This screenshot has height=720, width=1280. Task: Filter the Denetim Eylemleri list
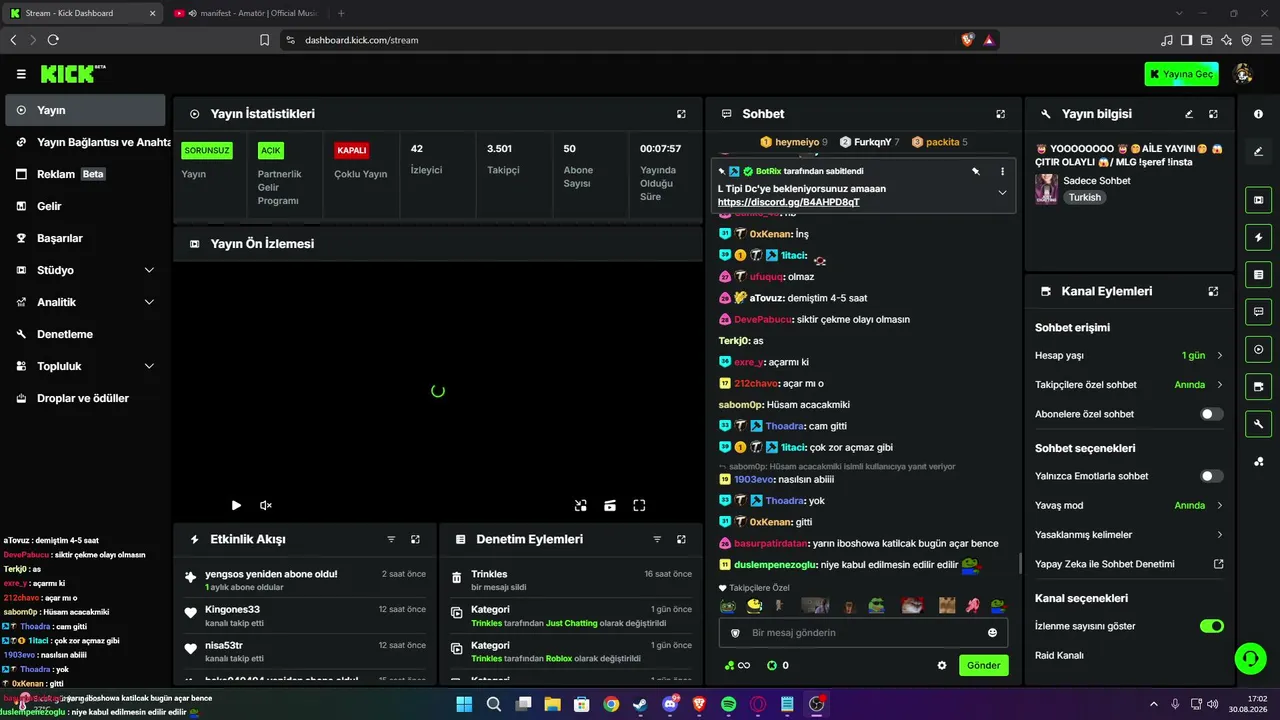coord(657,539)
